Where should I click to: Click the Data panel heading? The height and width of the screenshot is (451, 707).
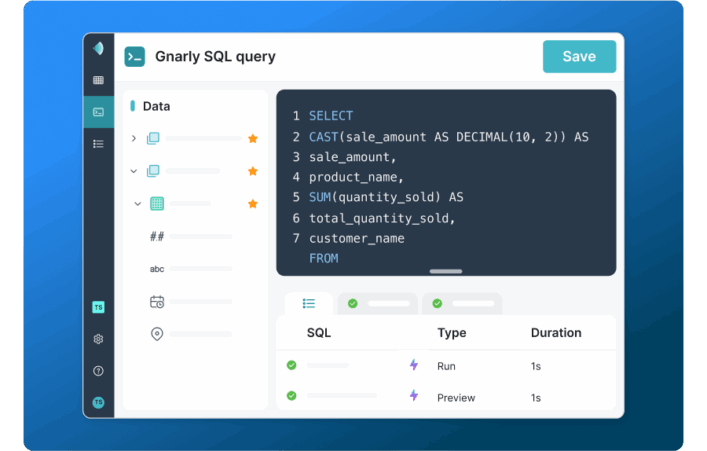[x=156, y=106]
